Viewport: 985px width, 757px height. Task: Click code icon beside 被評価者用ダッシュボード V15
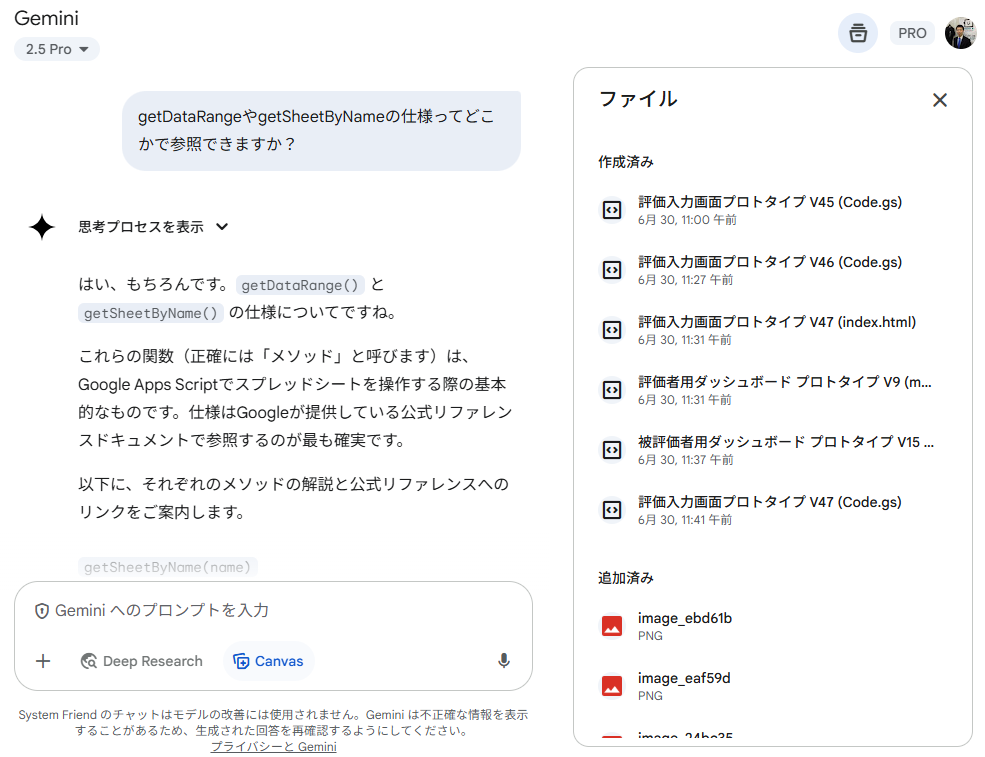[x=612, y=450]
